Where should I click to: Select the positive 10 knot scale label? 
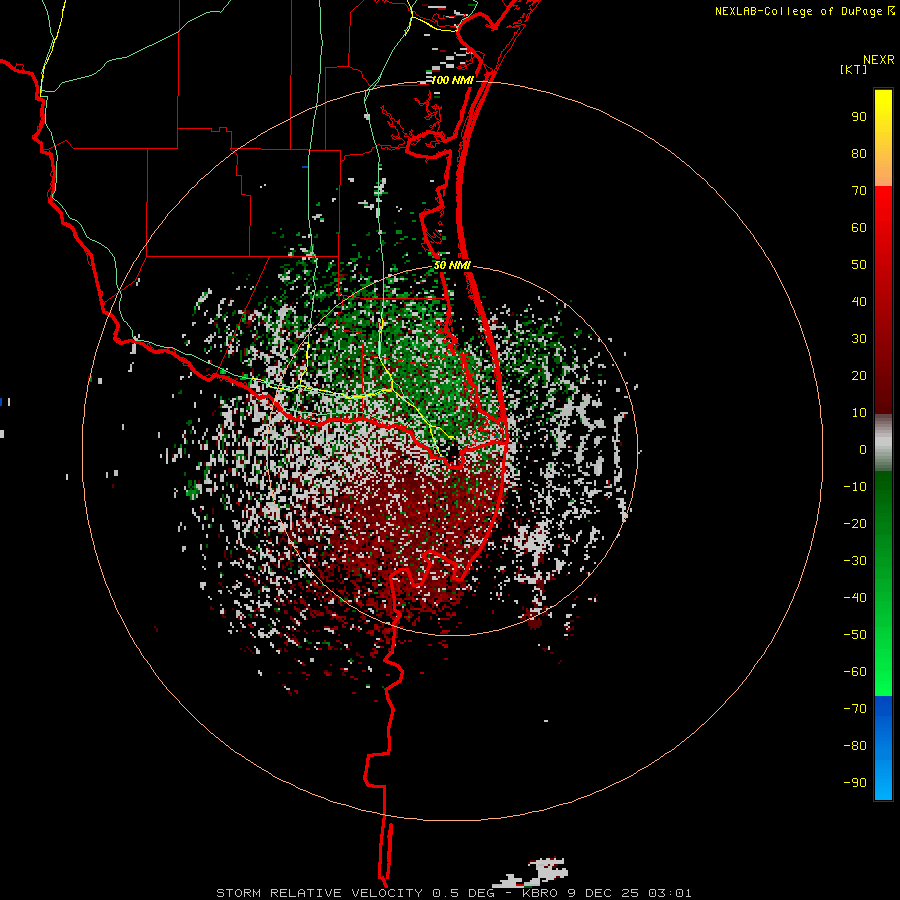coord(859,413)
